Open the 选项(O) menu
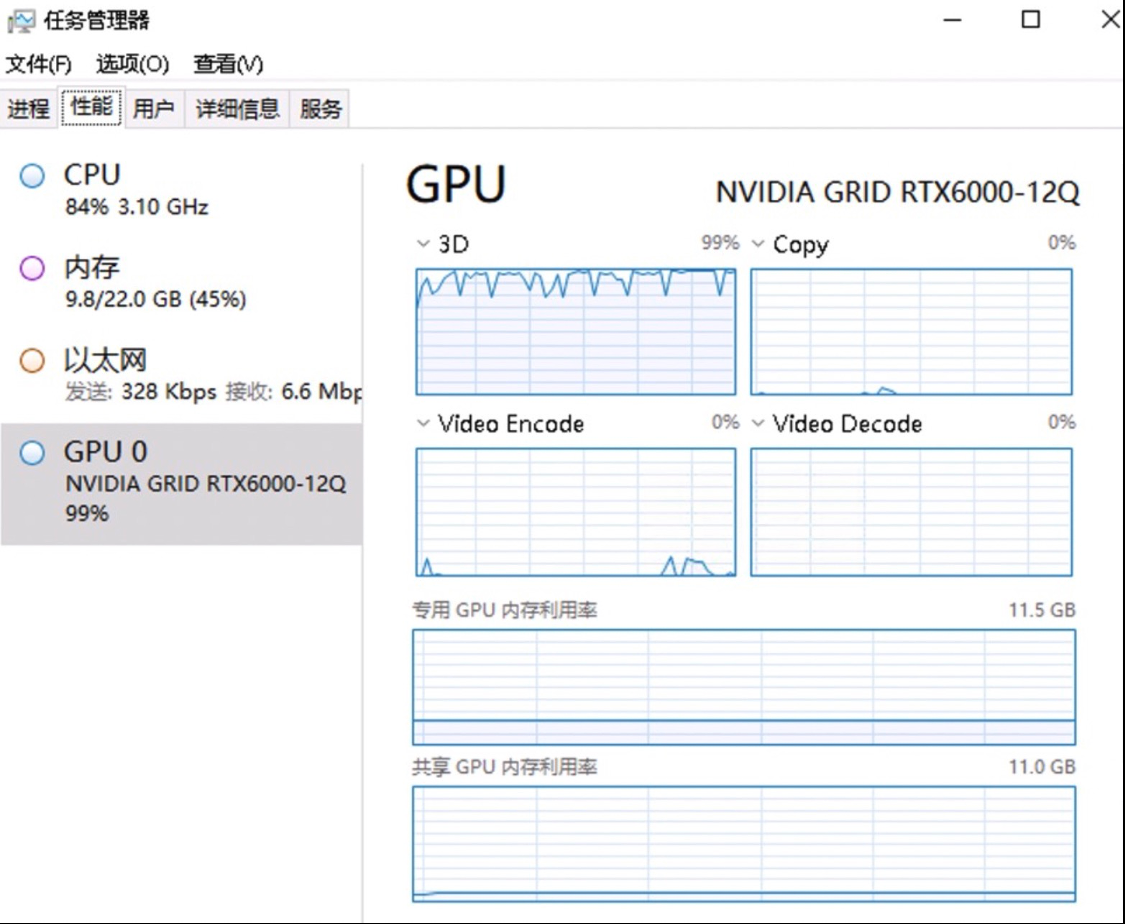 (132, 65)
